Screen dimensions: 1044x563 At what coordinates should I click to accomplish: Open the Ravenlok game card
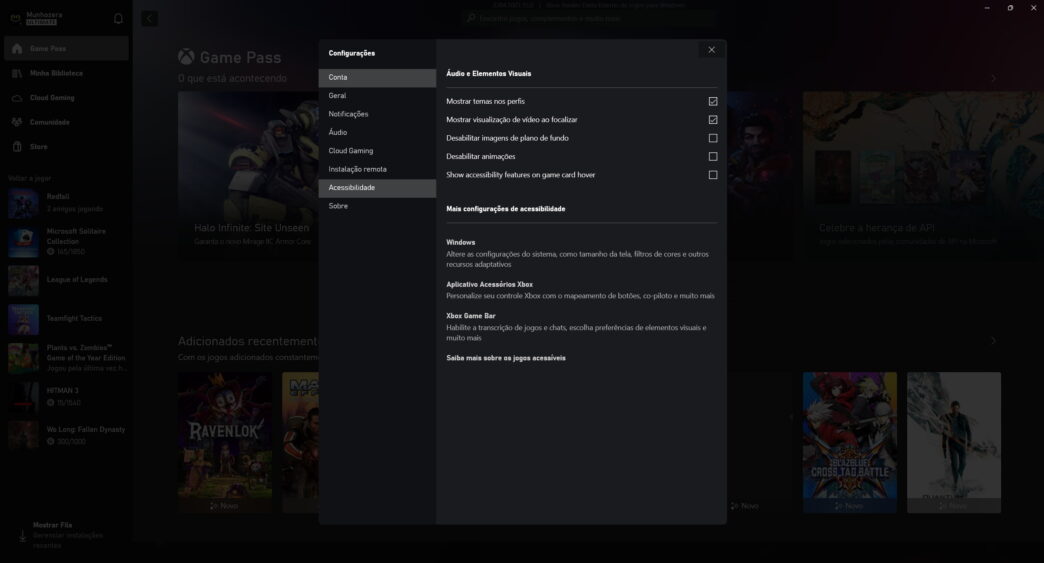(x=225, y=443)
